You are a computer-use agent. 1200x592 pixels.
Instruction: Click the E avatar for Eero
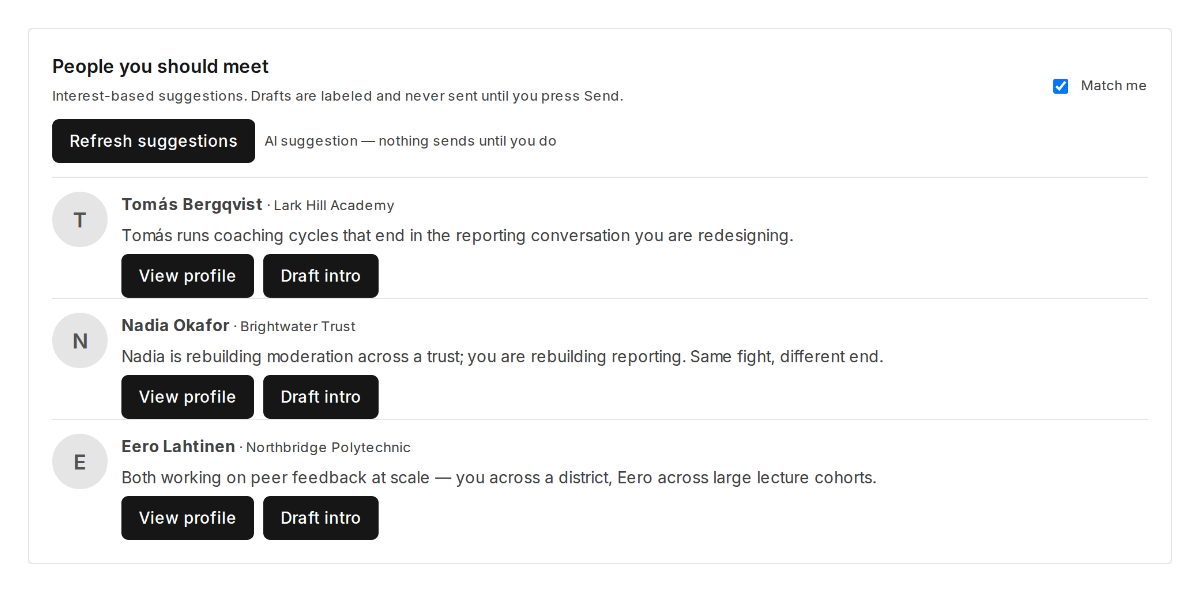[80, 462]
